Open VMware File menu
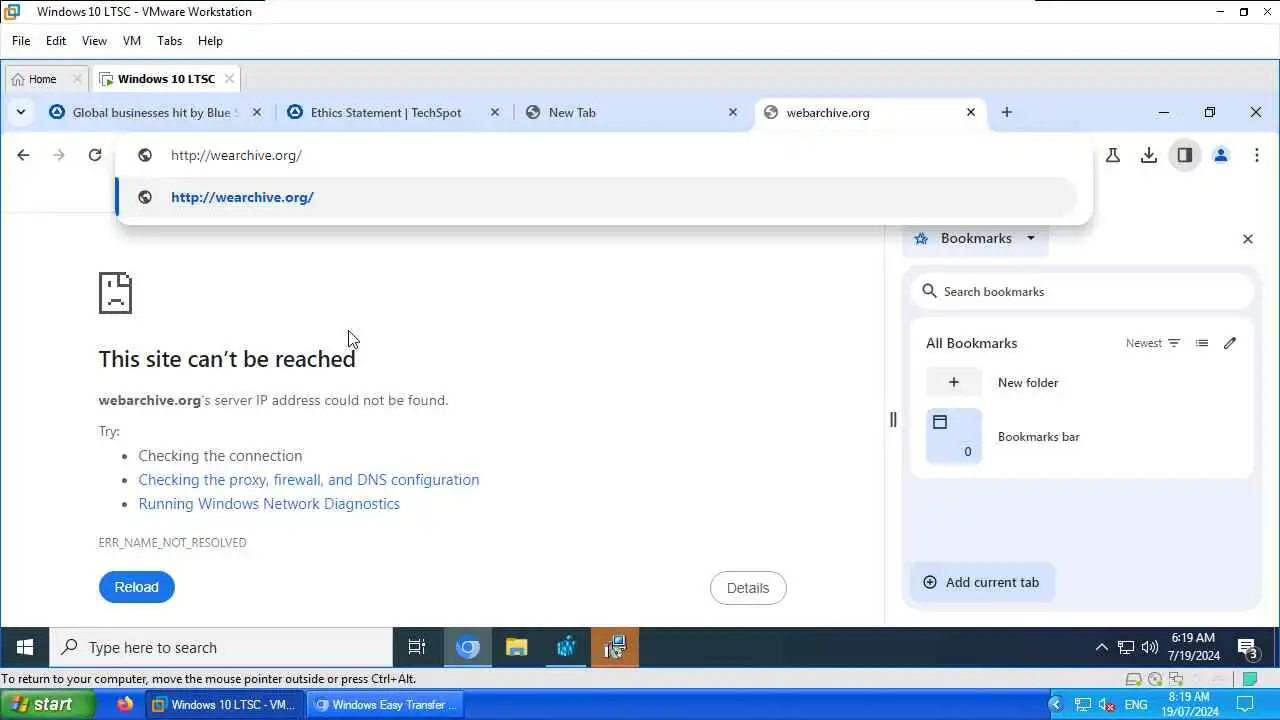The width and height of the screenshot is (1280, 720). pos(21,41)
